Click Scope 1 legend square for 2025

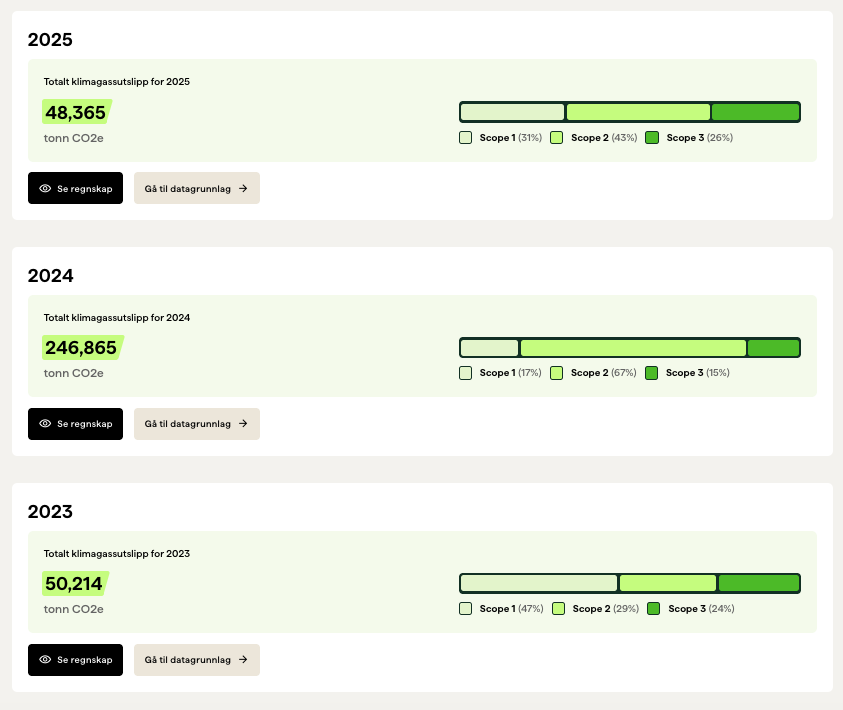click(x=466, y=138)
